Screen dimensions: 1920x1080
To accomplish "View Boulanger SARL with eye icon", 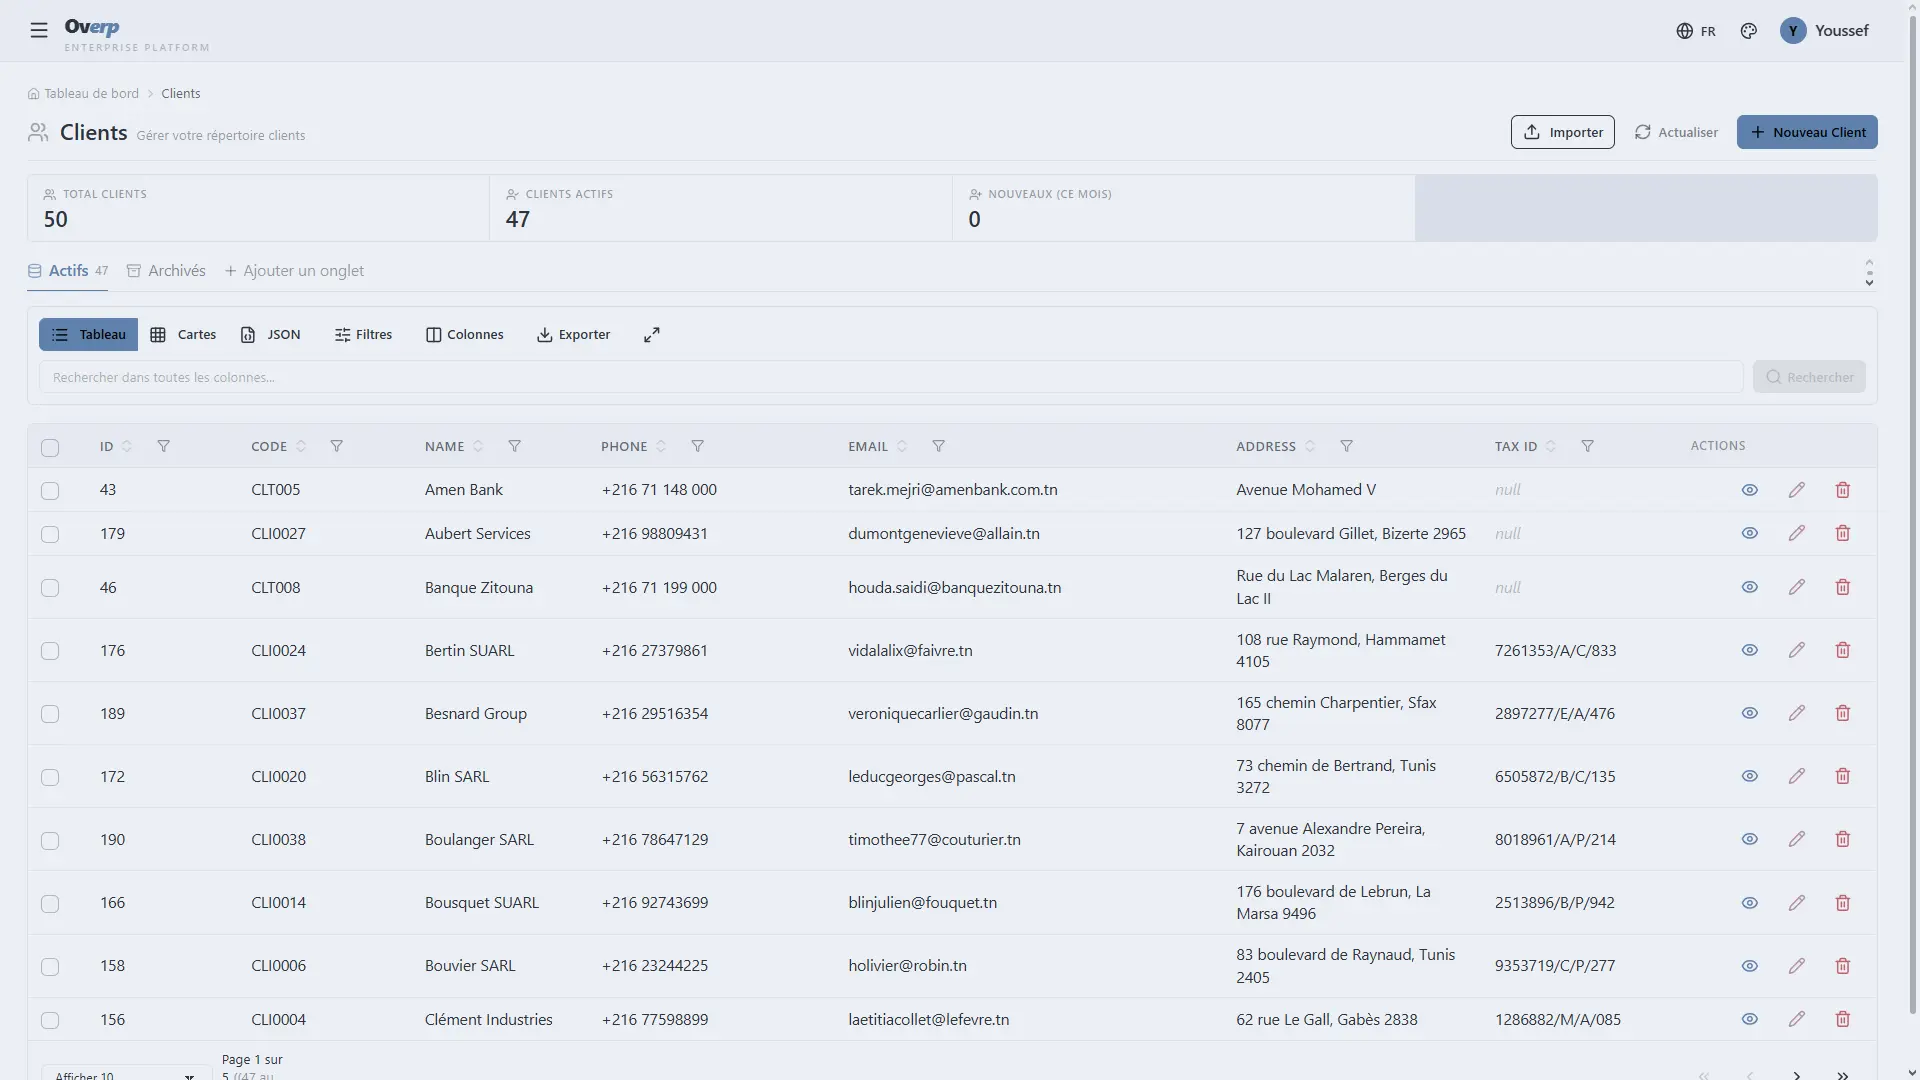I will point(1749,839).
